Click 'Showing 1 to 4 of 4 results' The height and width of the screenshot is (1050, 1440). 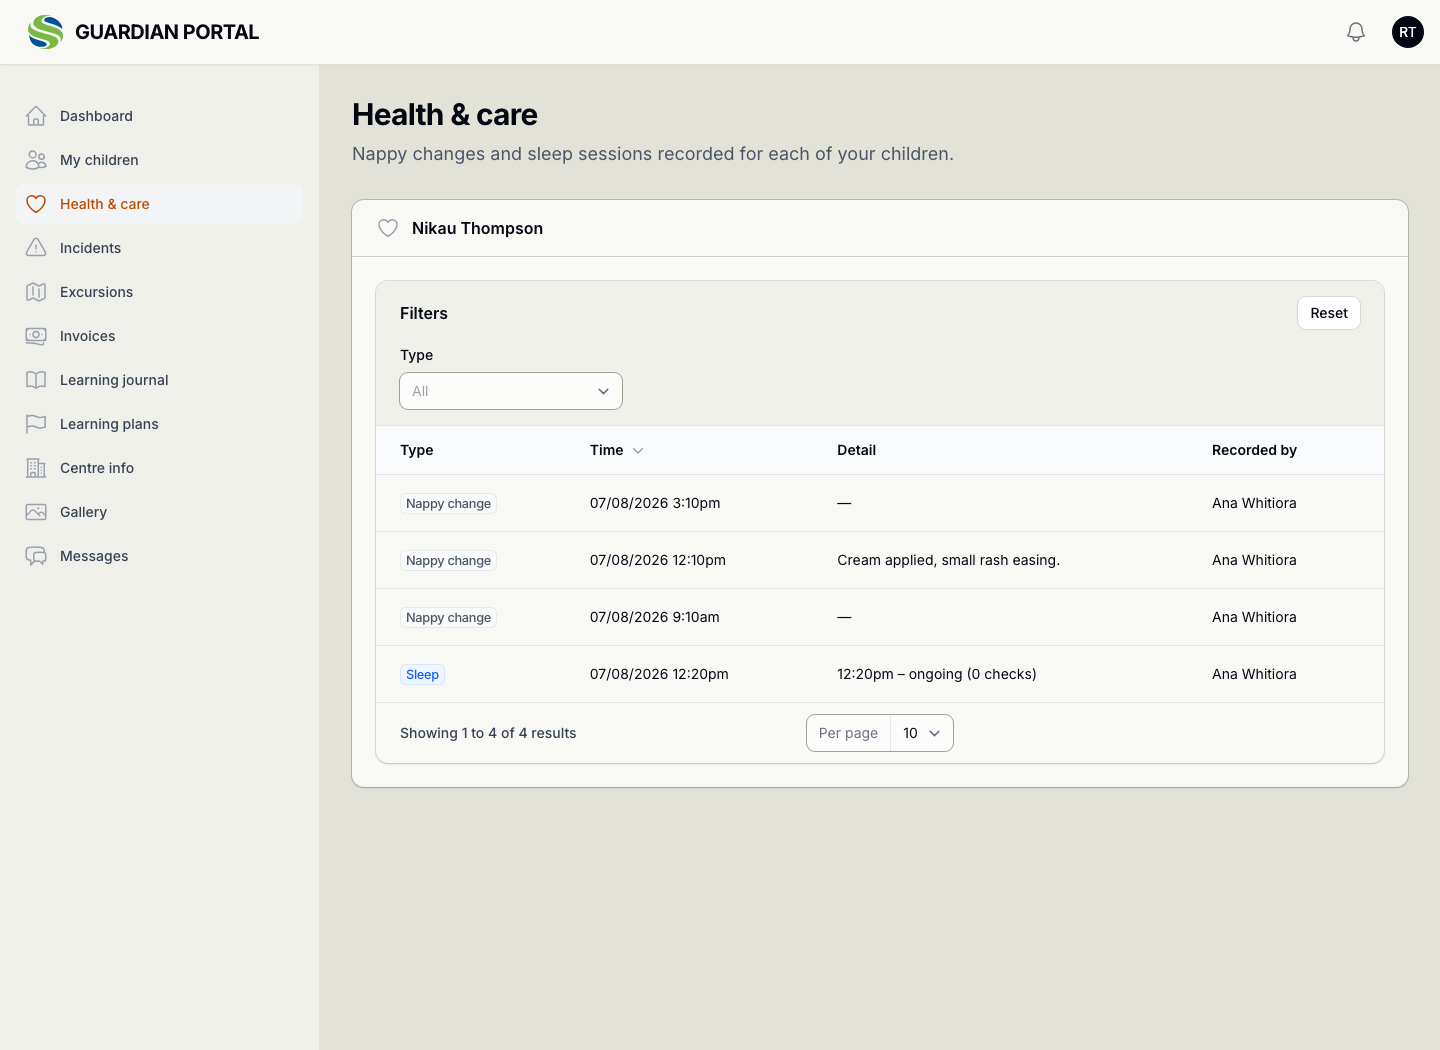click(x=488, y=733)
